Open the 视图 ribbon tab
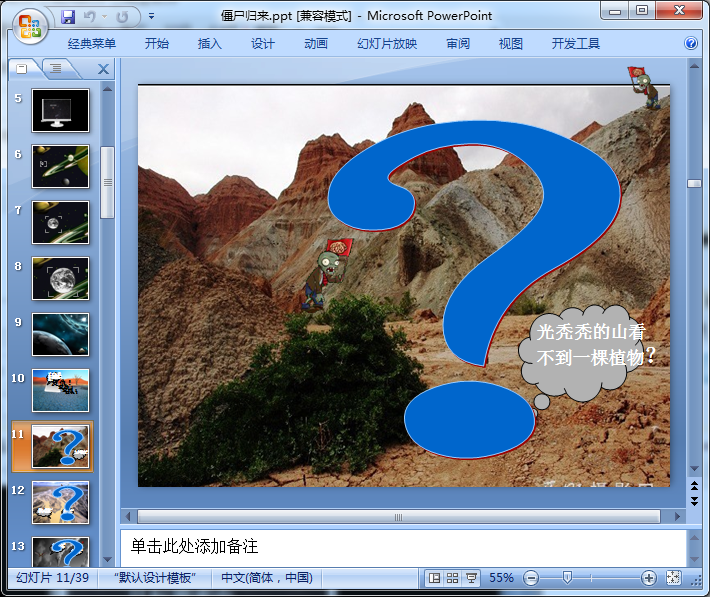The height and width of the screenshot is (597, 710). point(511,43)
